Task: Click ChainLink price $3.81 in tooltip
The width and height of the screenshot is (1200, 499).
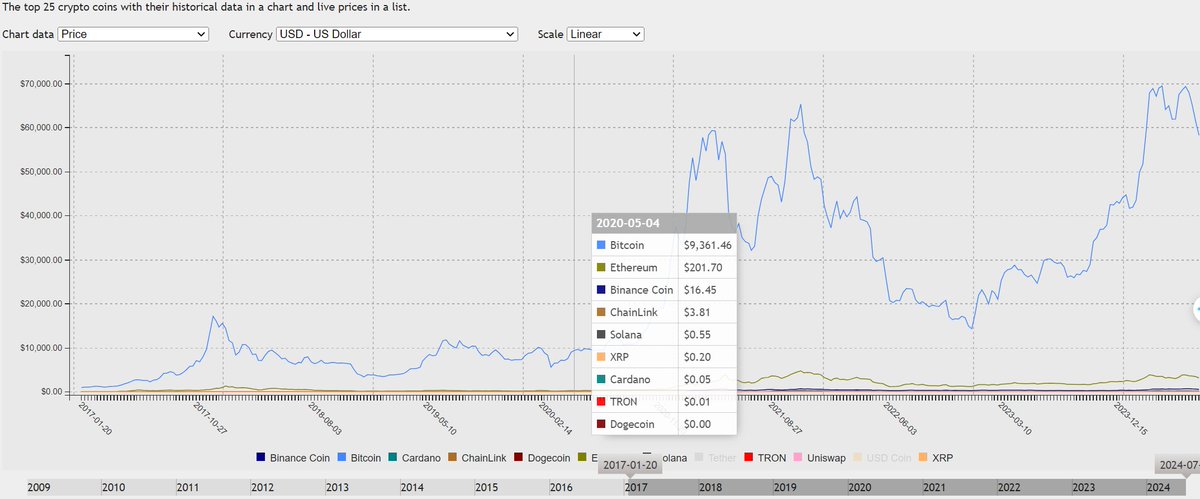Action: coord(696,312)
